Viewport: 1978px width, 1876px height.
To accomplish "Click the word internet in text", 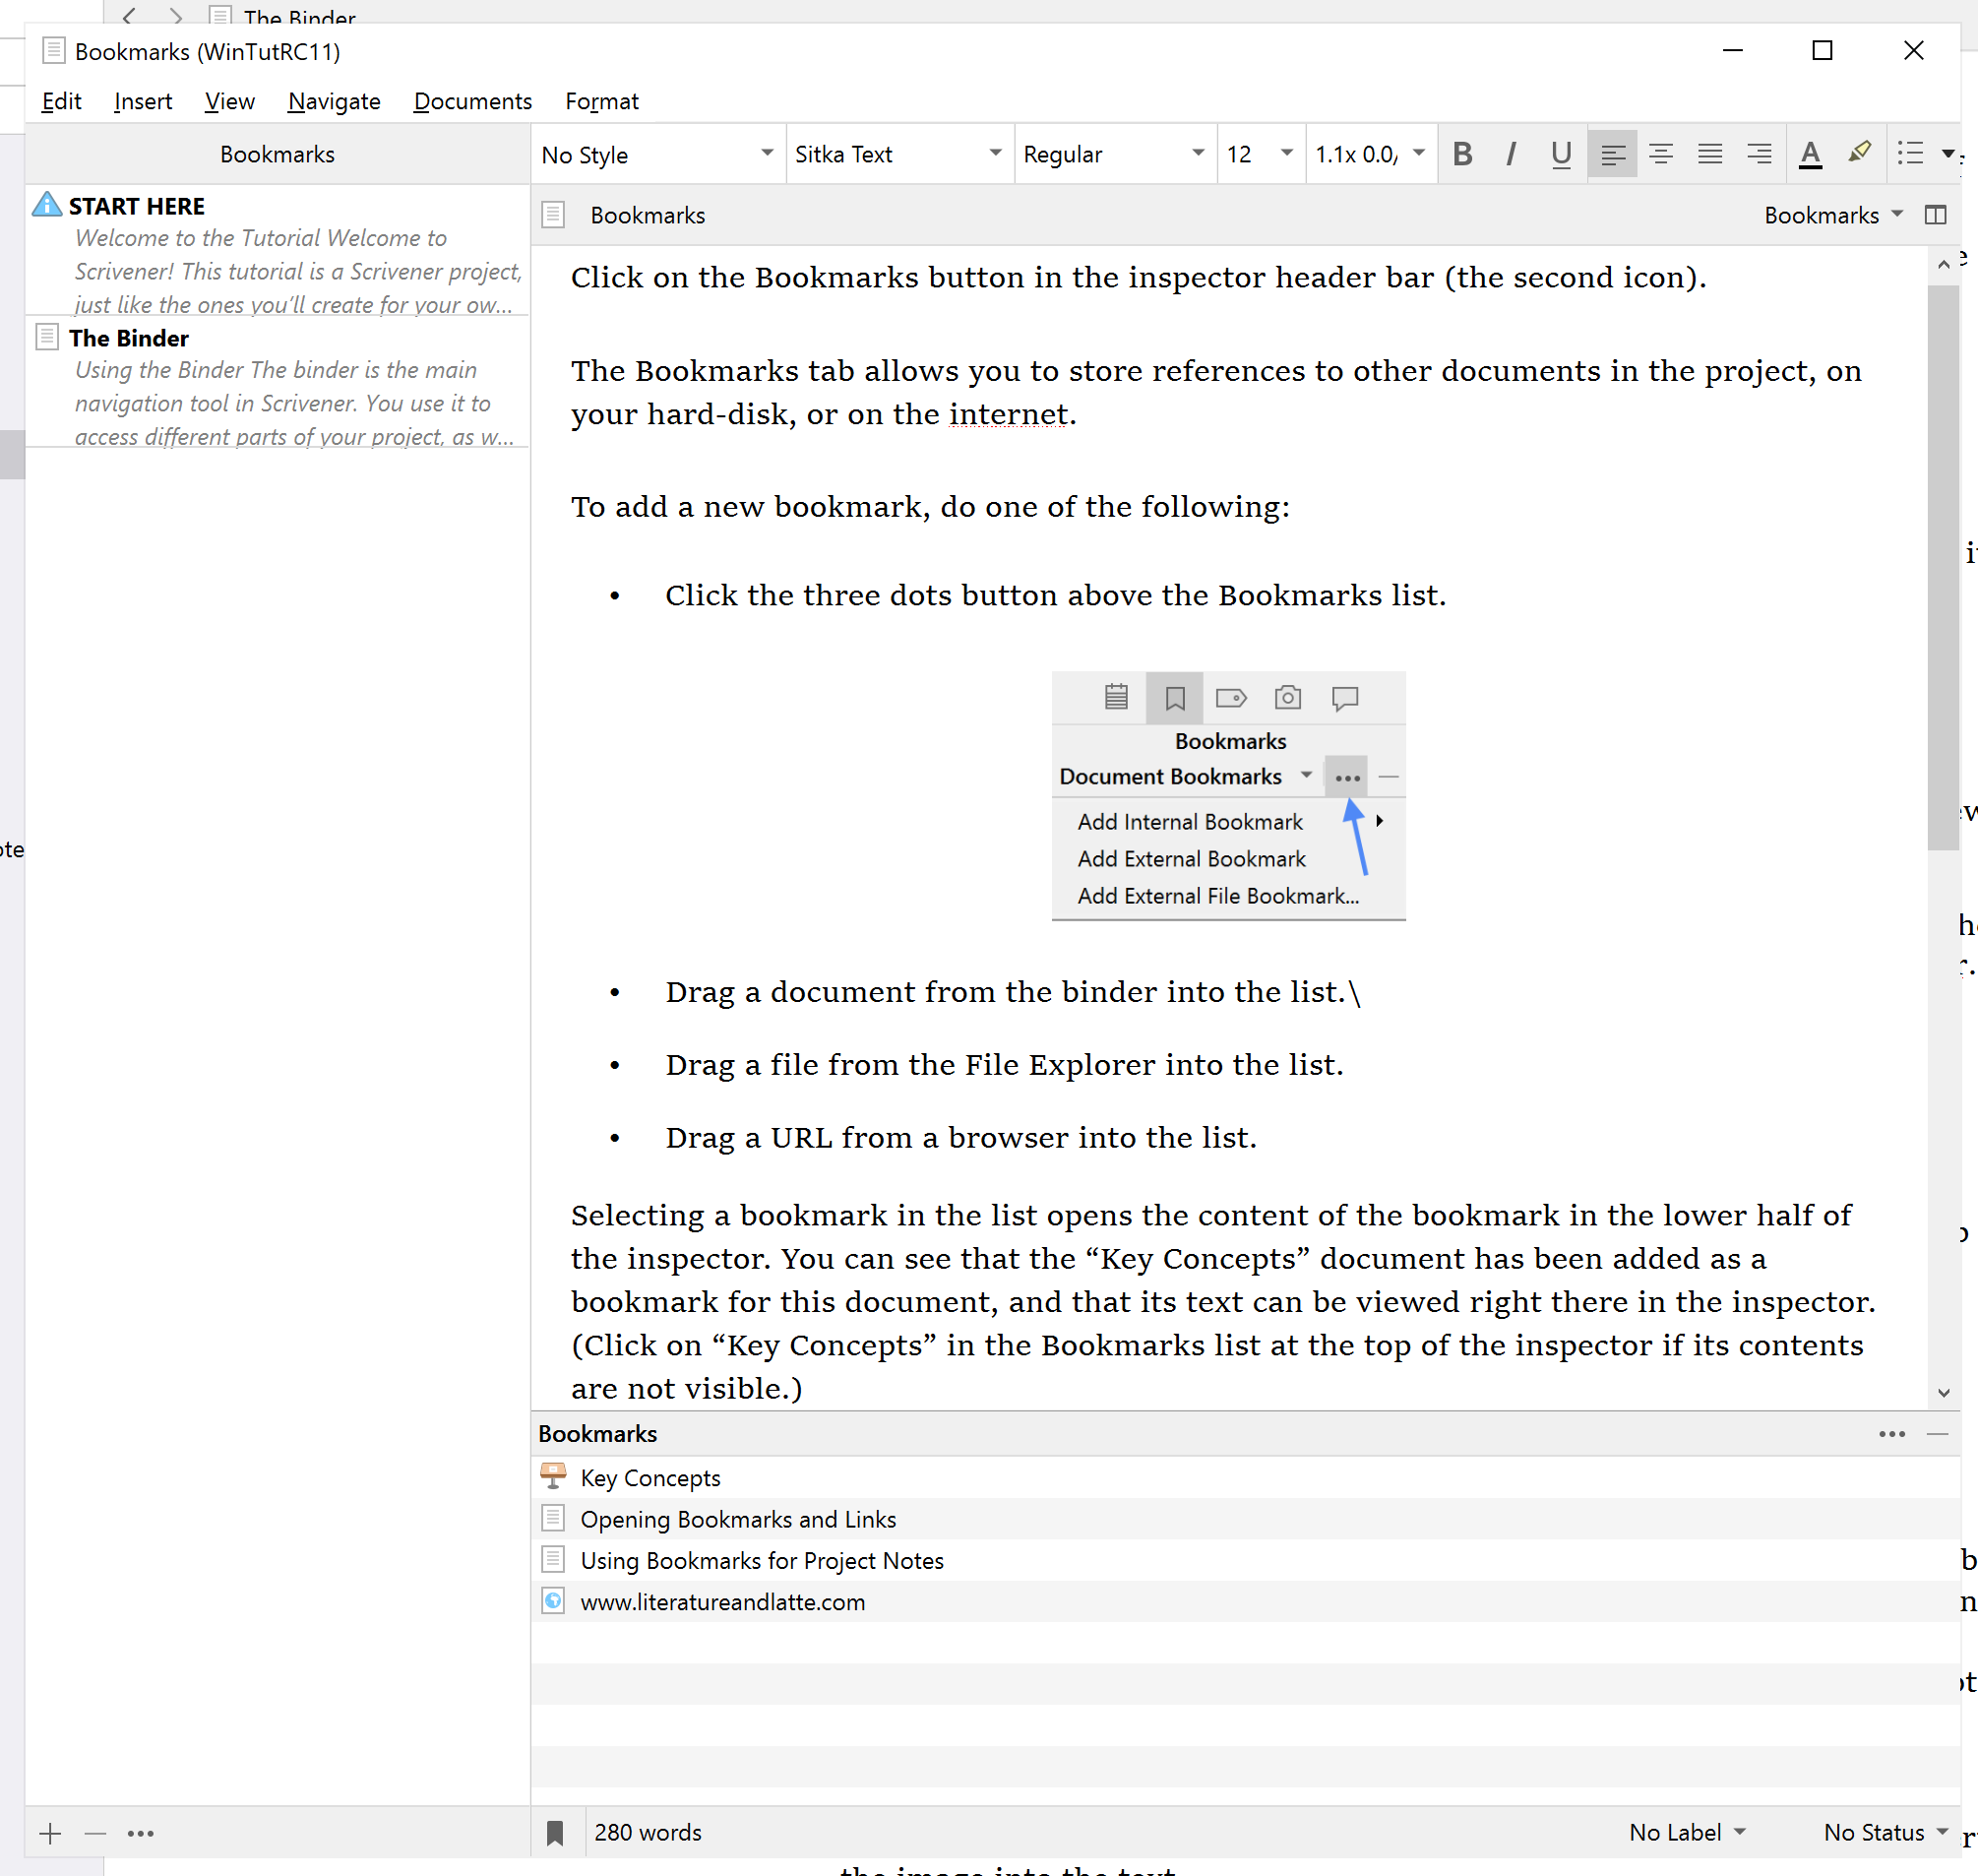I will [x=1008, y=414].
